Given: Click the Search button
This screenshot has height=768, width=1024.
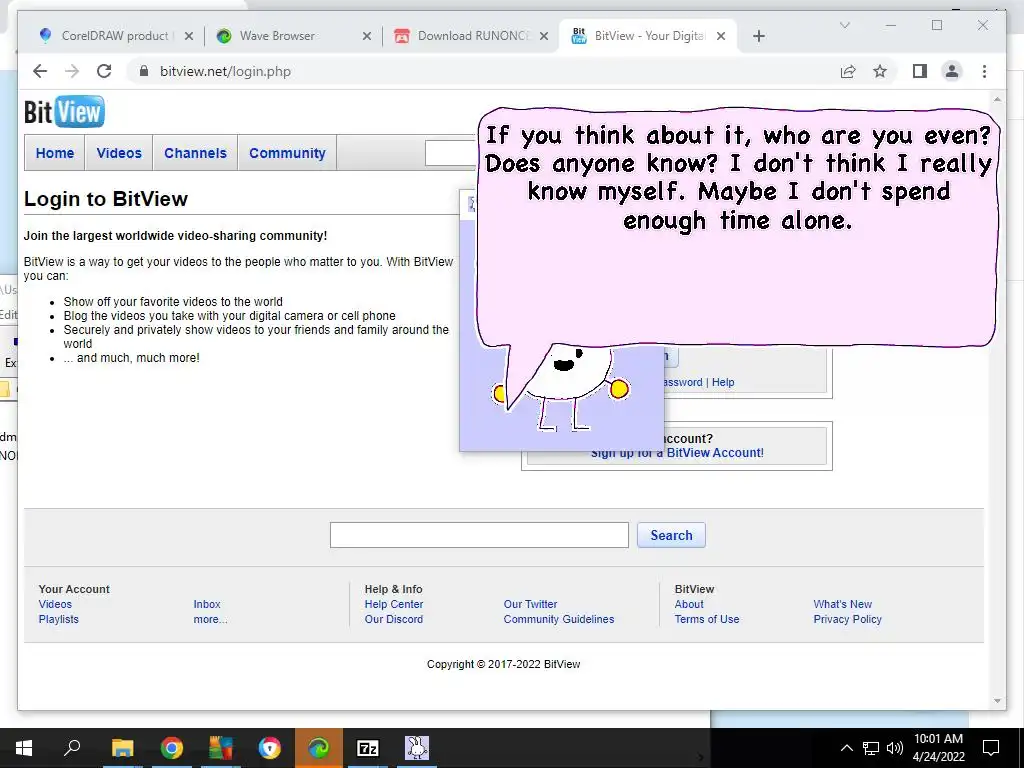Looking at the screenshot, I should tap(671, 535).
